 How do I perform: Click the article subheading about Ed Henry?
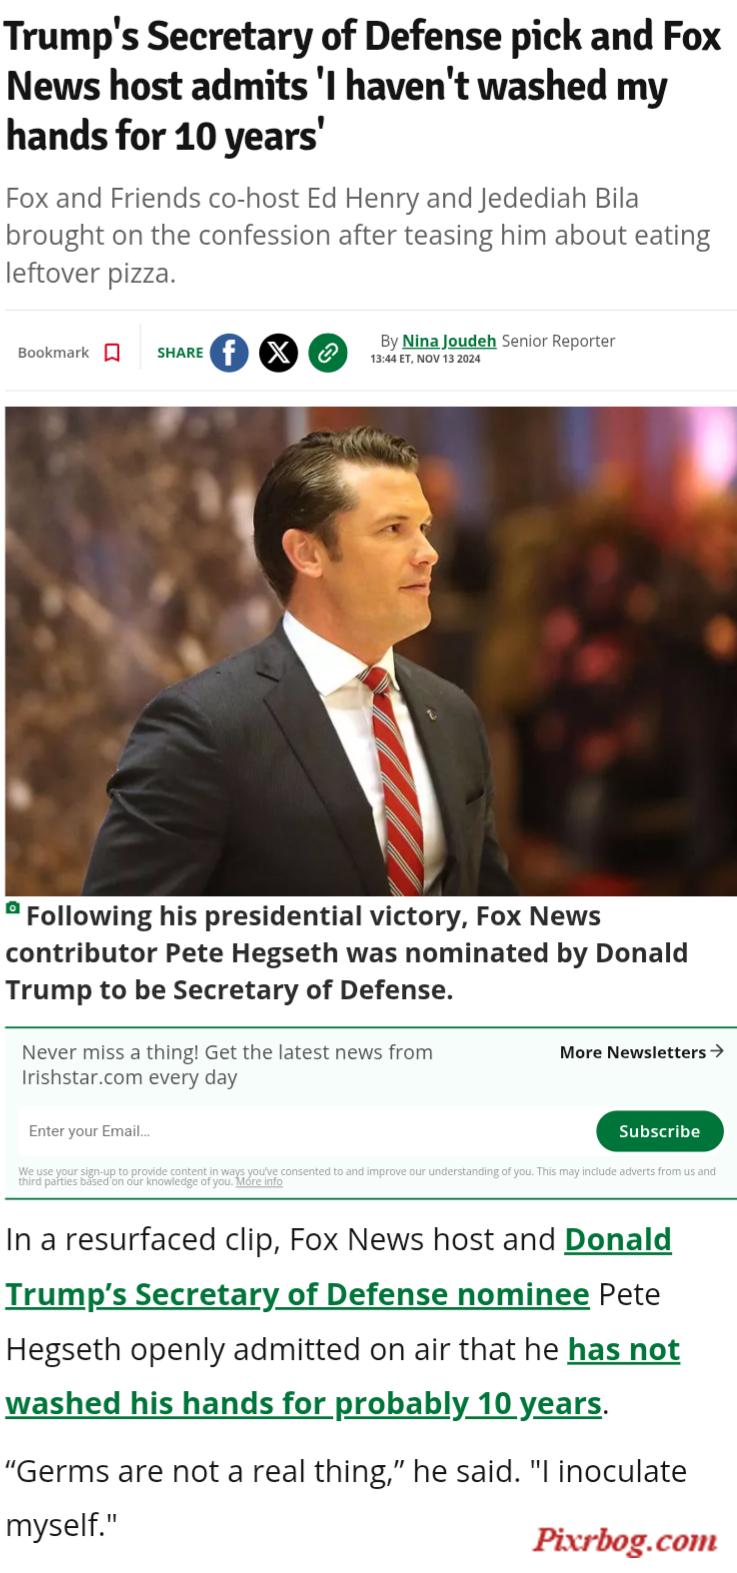coord(358,235)
